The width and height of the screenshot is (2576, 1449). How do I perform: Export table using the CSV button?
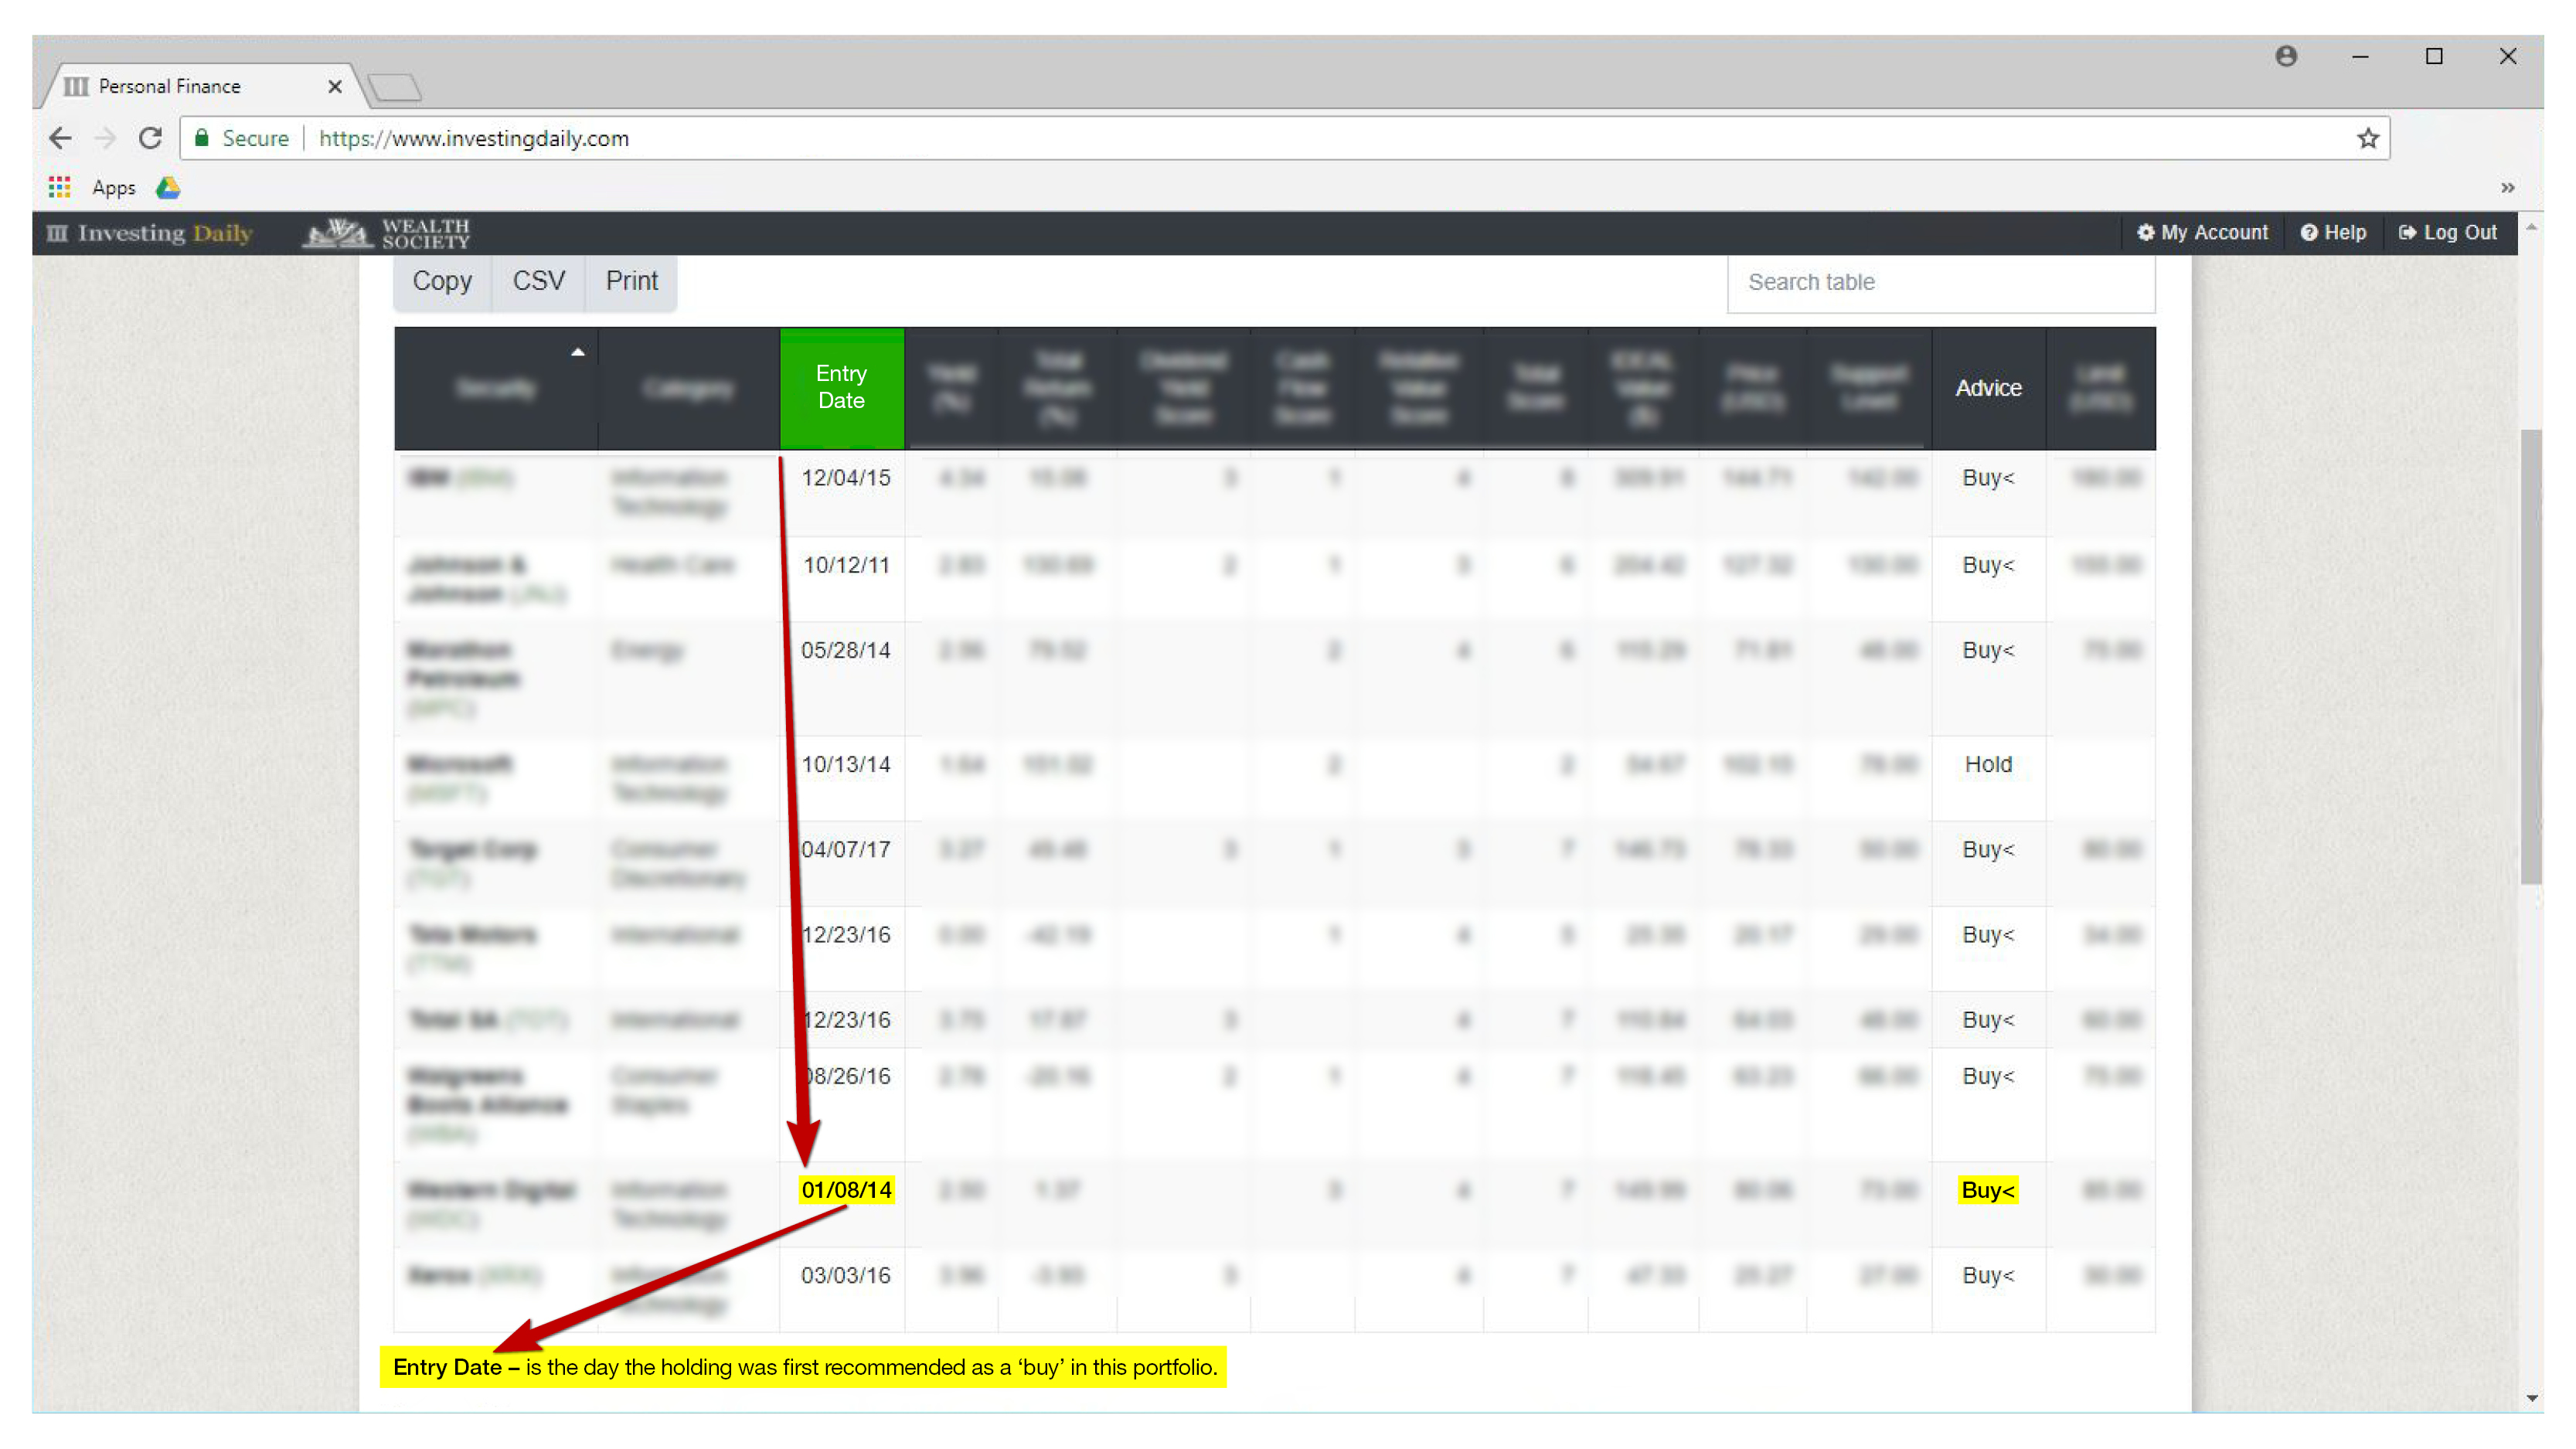538,281
